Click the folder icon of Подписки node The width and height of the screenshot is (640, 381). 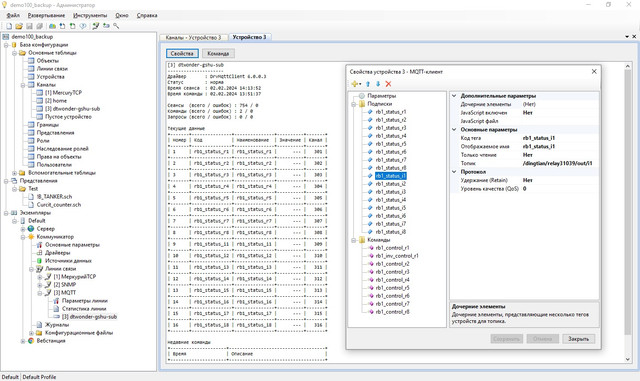pos(362,104)
